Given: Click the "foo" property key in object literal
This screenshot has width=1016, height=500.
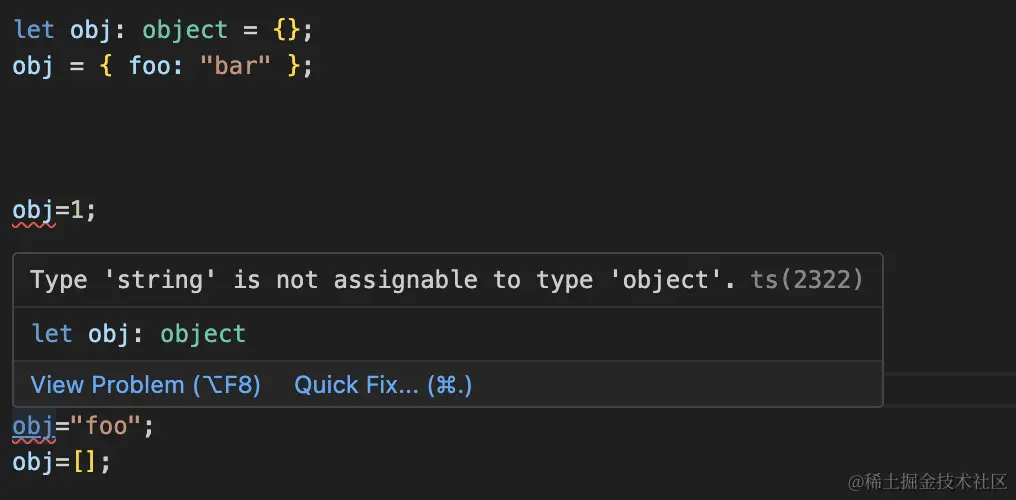Looking at the screenshot, I should (x=150, y=66).
